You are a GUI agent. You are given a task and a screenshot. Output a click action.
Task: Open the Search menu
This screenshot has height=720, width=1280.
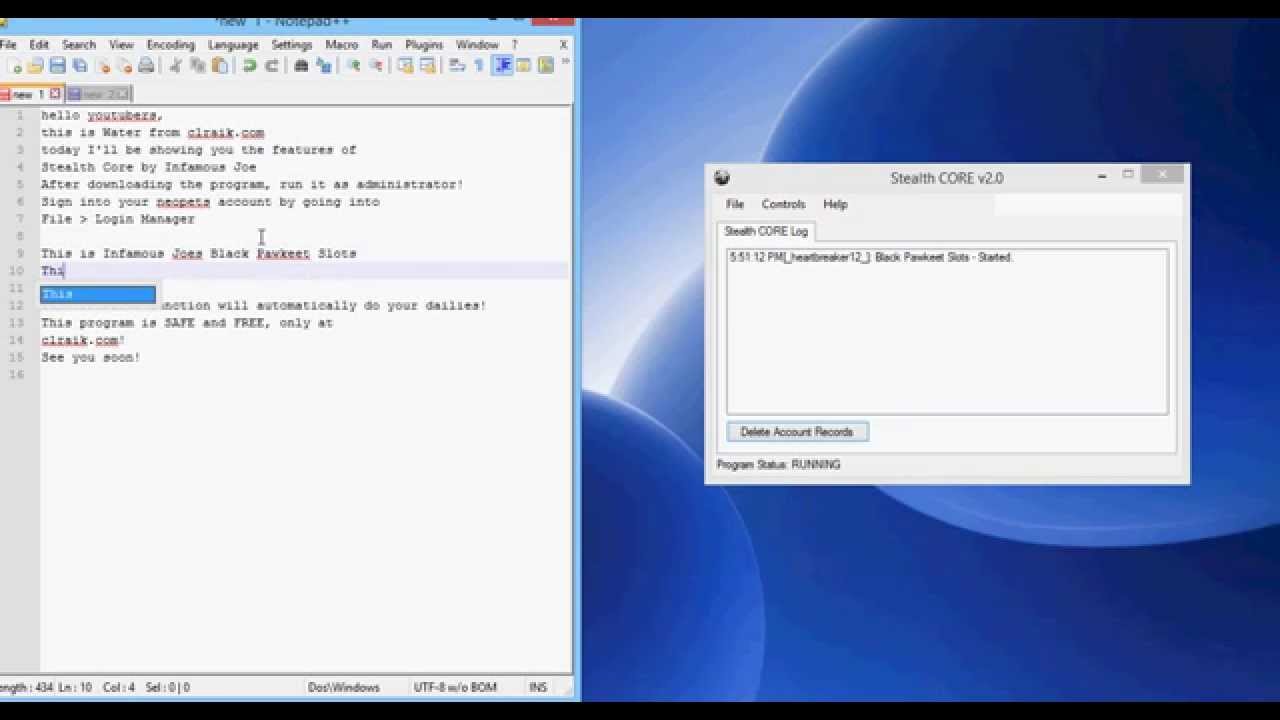(x=79, y=45)
